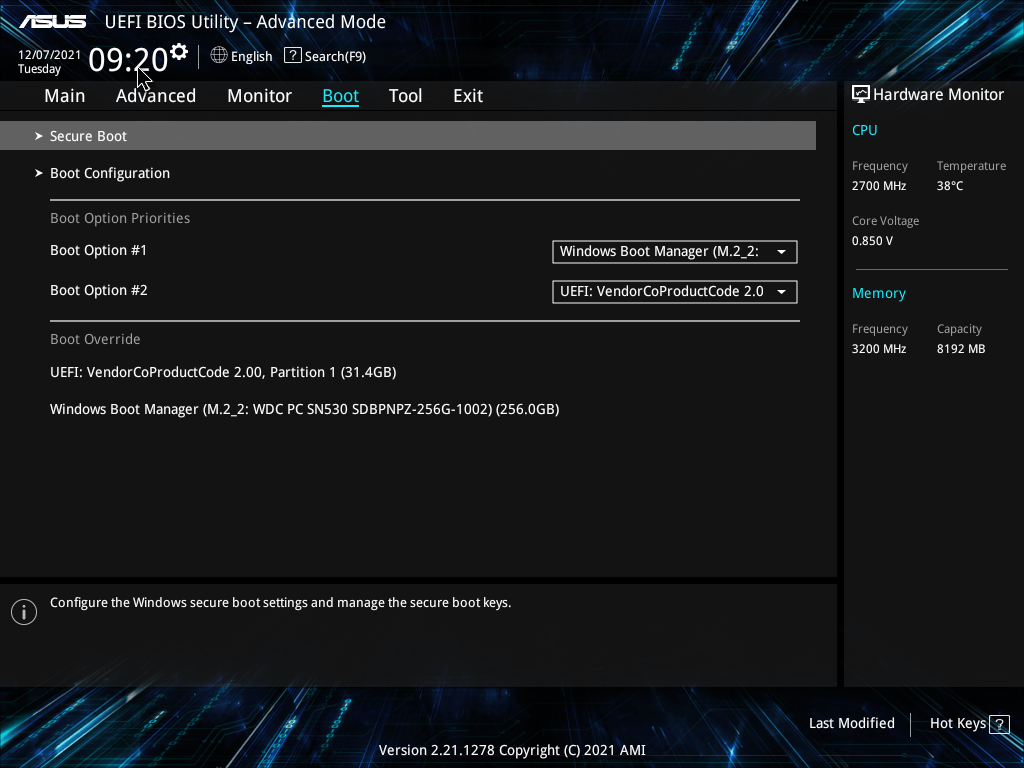The height and width of the screenshot is (768, 1024).
Task: Click the Hot Keys question mark icon
Action: coord(999,724)
